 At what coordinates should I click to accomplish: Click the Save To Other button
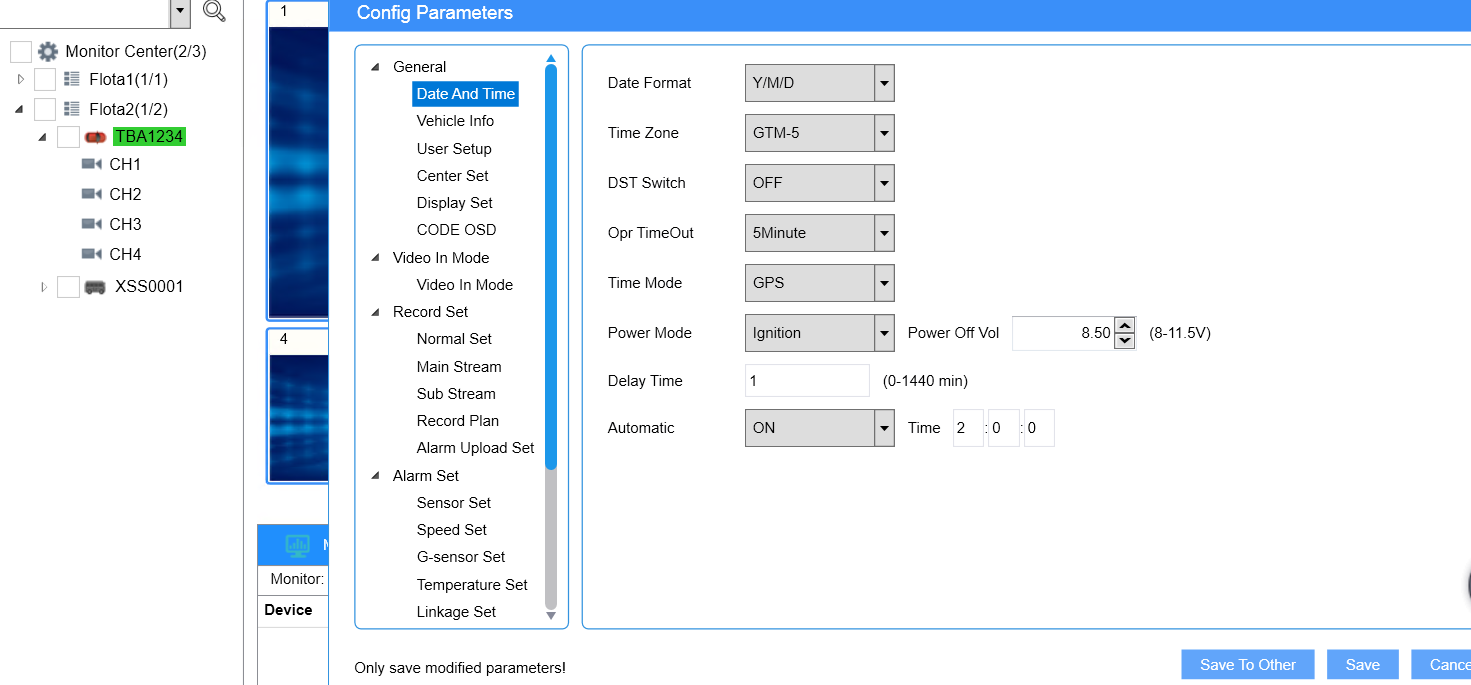click(x=1248, y=665)
